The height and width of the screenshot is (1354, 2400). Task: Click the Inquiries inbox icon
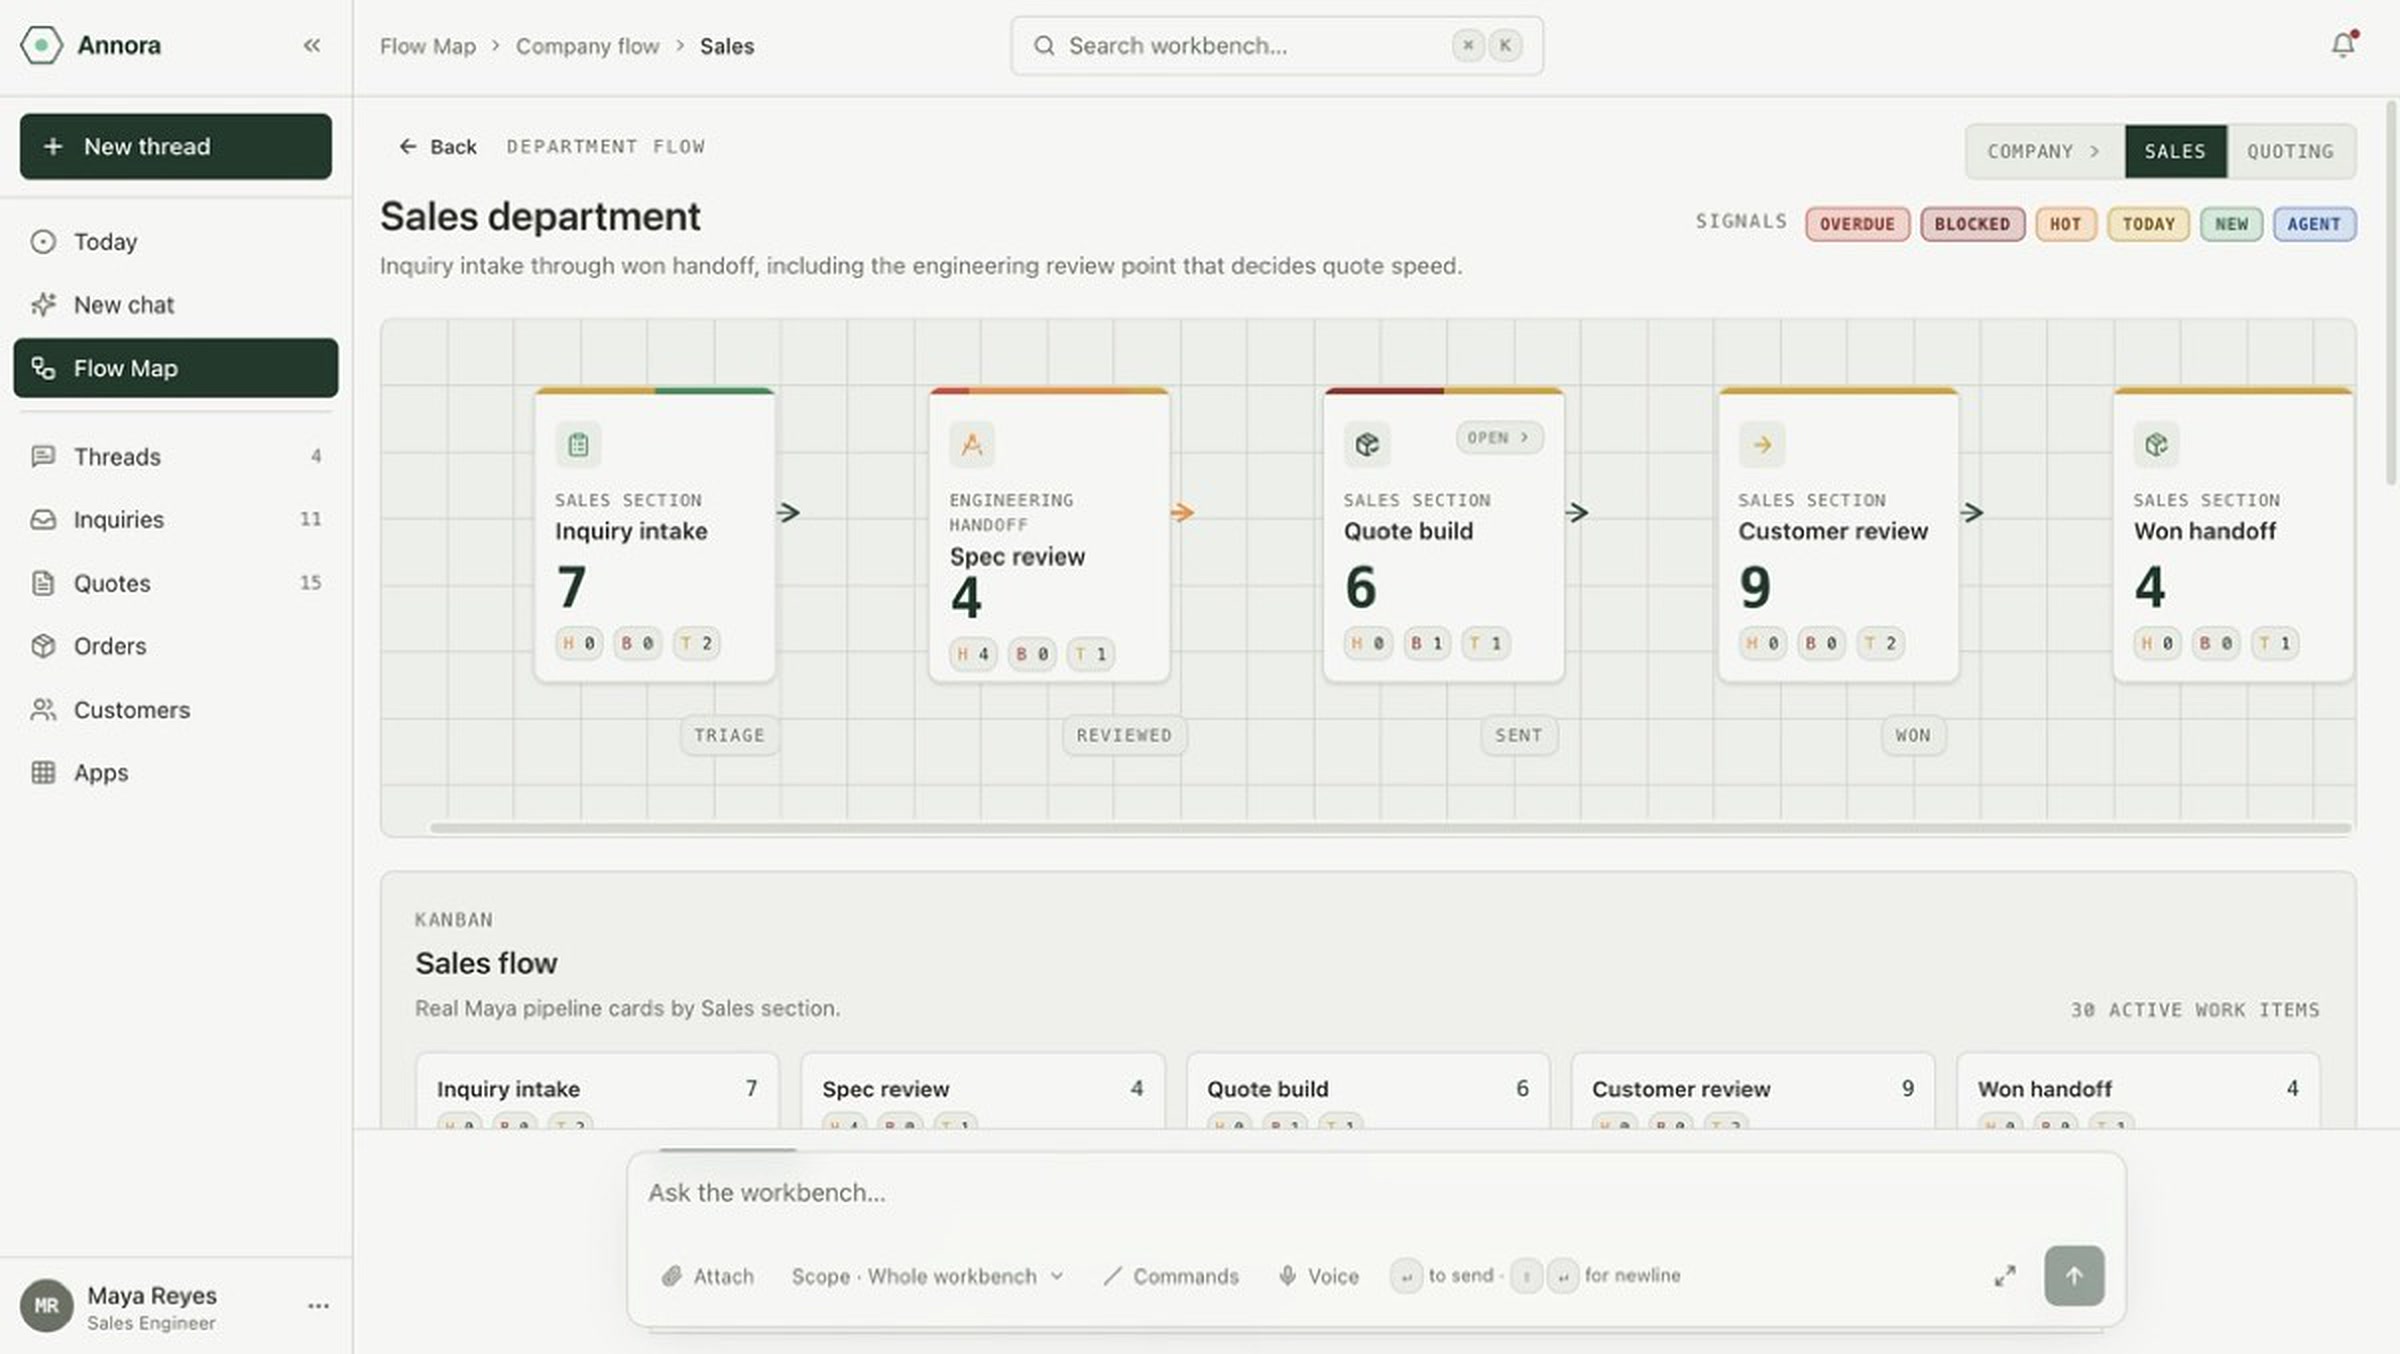43,519
